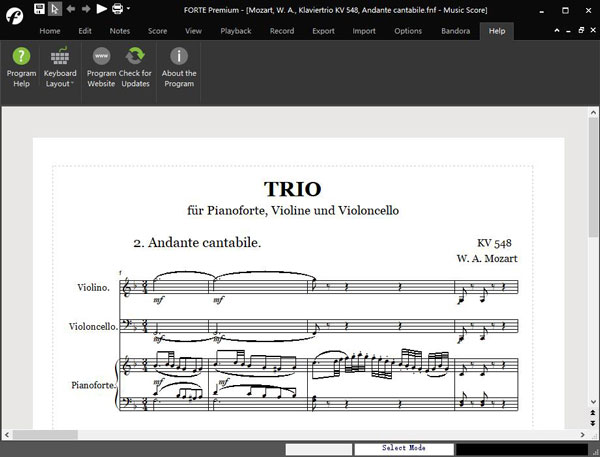Image resolution: width=600 pixels, height=457 pixels.
Task: Click the vertical scrollbar down arrow
Action: 593,402
